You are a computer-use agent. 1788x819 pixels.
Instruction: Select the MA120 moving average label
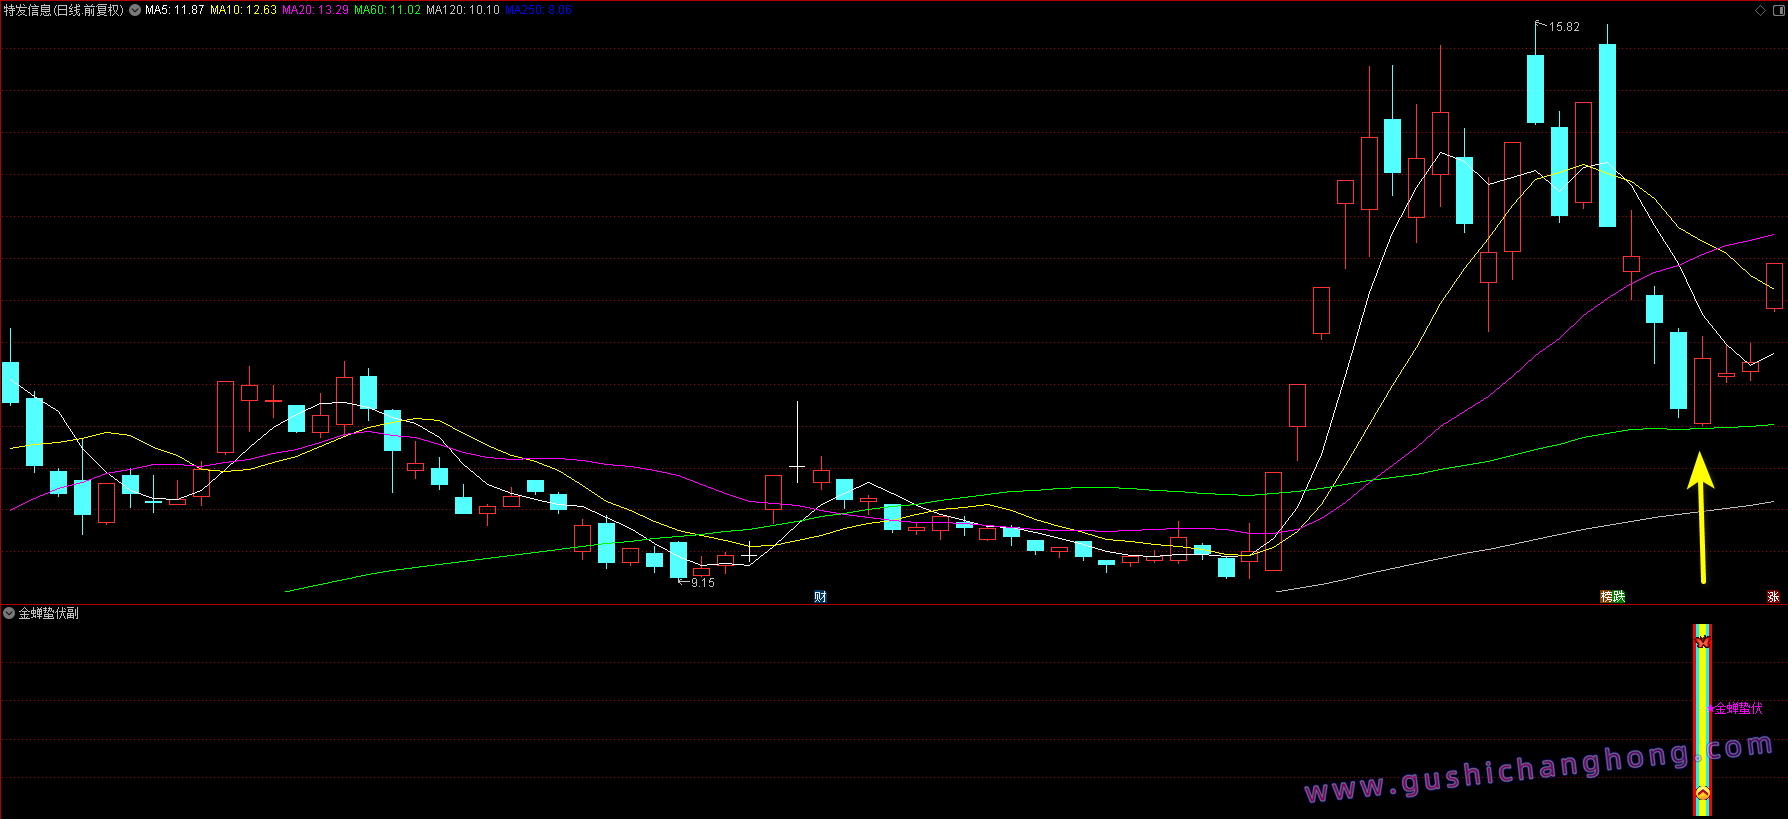click(x=462, y=10)
